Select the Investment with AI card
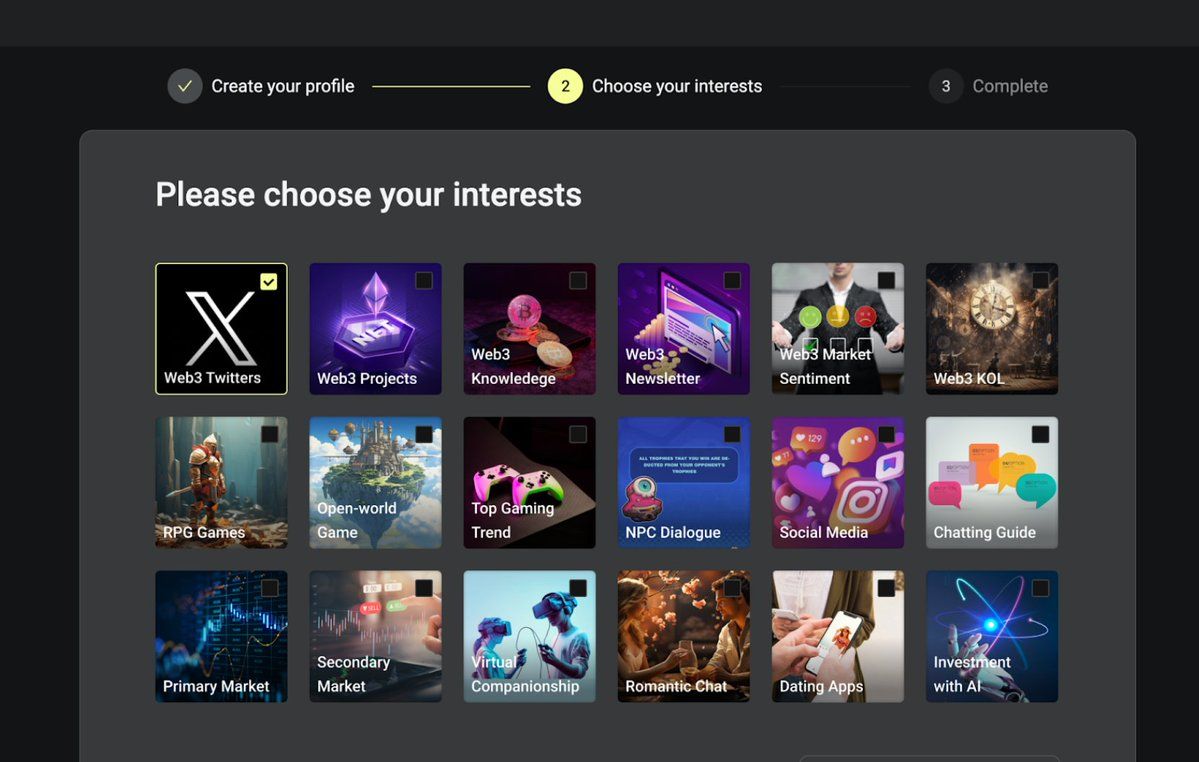Screen dimensions: 1199x762 [991, 637]
